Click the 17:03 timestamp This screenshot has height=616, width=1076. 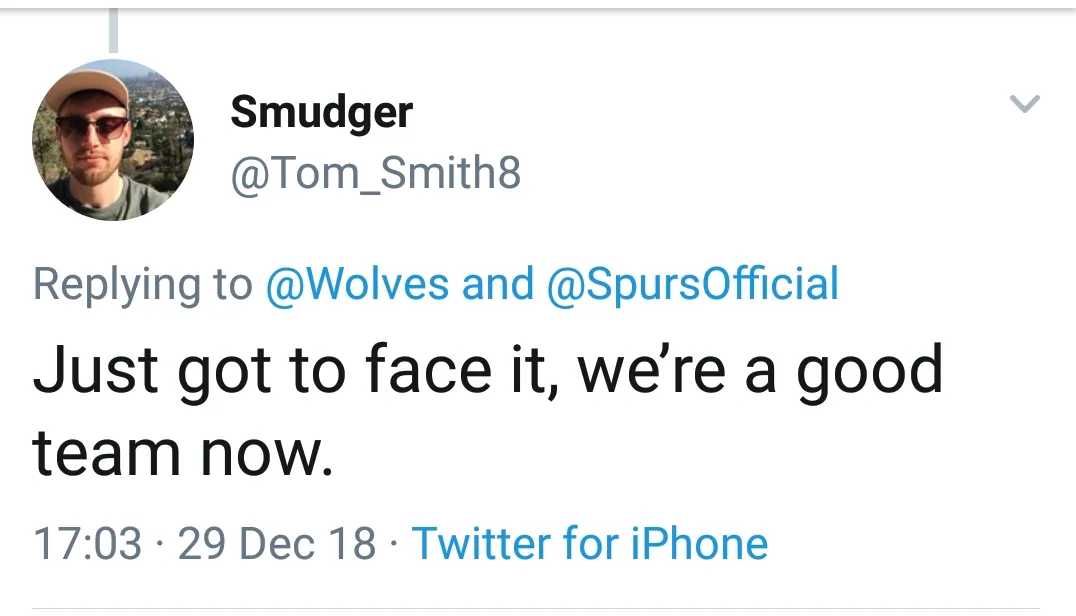coord(88,544)
